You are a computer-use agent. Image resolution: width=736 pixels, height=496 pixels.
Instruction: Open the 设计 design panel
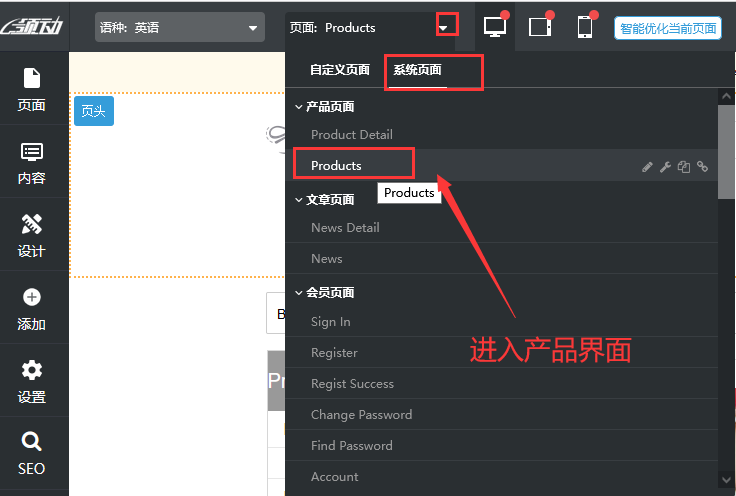(x=32, y=235)
